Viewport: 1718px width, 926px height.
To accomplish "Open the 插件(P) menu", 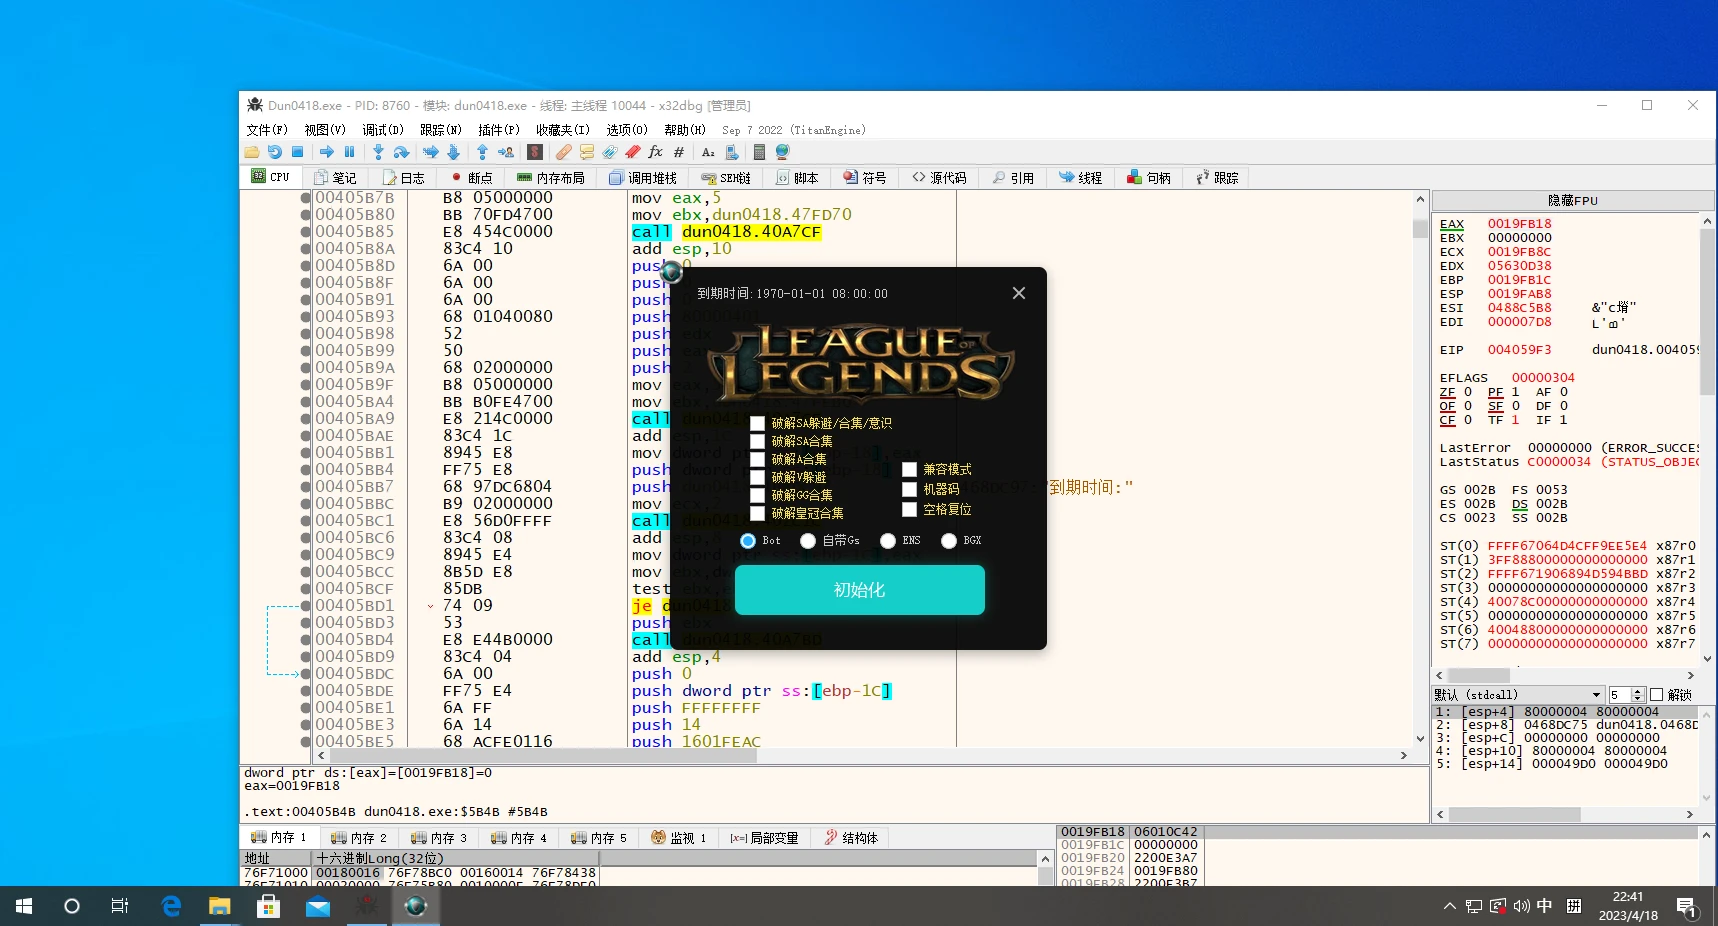I will pos(499,130).
